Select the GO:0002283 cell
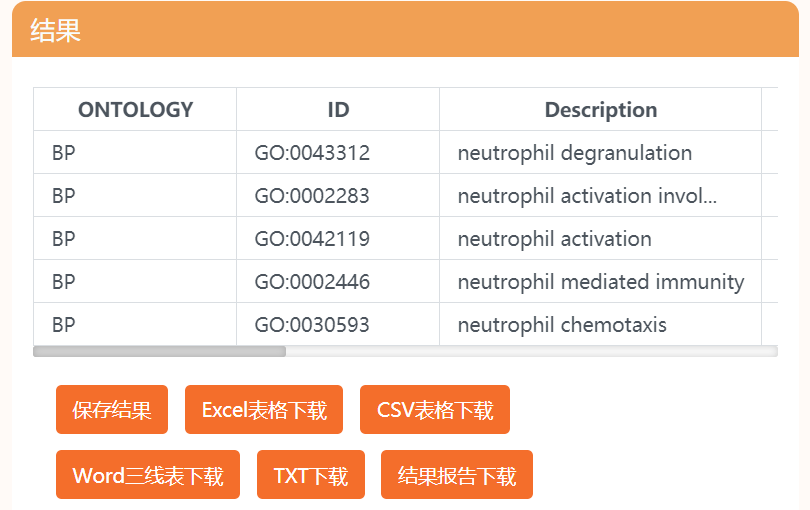 312,196
